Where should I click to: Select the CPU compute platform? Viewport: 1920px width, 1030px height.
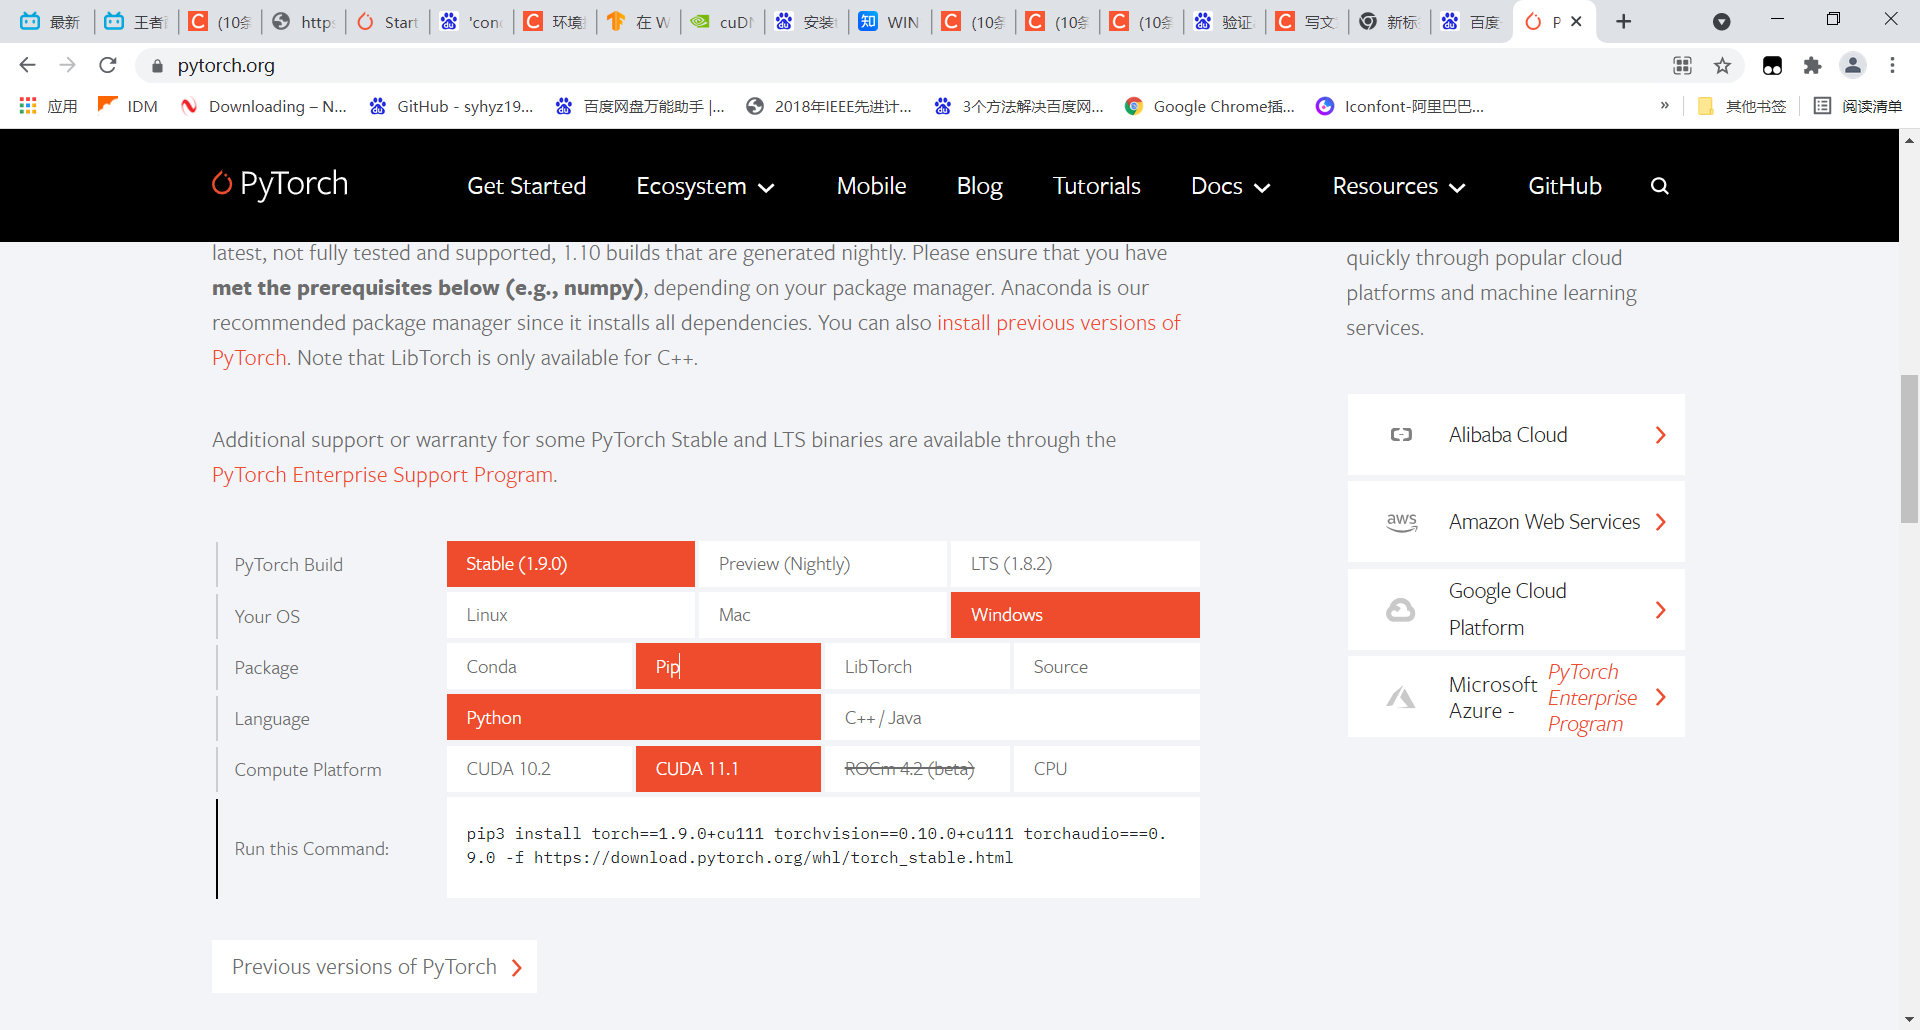1106,769
